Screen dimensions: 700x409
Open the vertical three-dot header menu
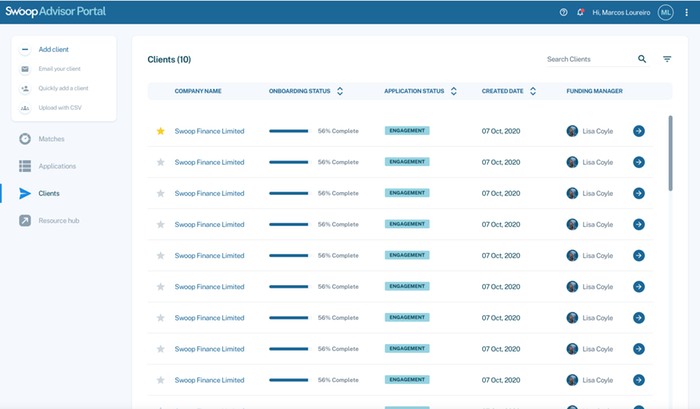(686, 13)
